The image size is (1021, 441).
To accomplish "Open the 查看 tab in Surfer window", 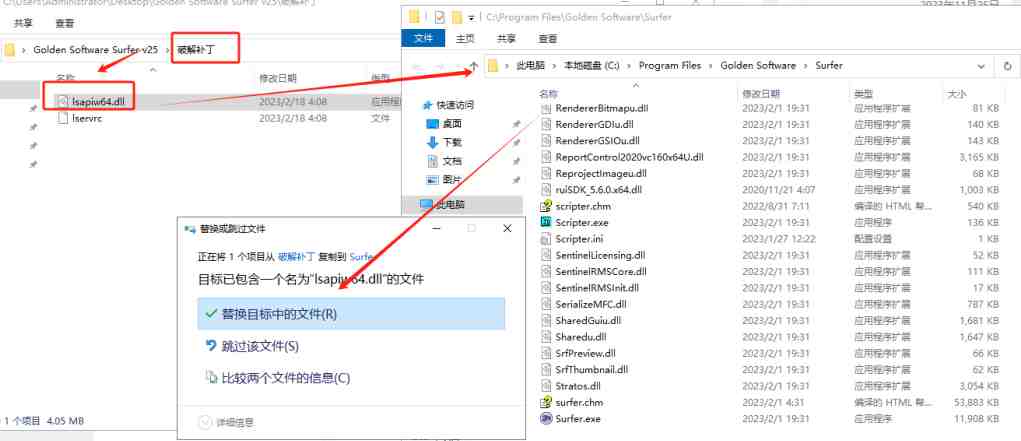I will coord(547,38).
